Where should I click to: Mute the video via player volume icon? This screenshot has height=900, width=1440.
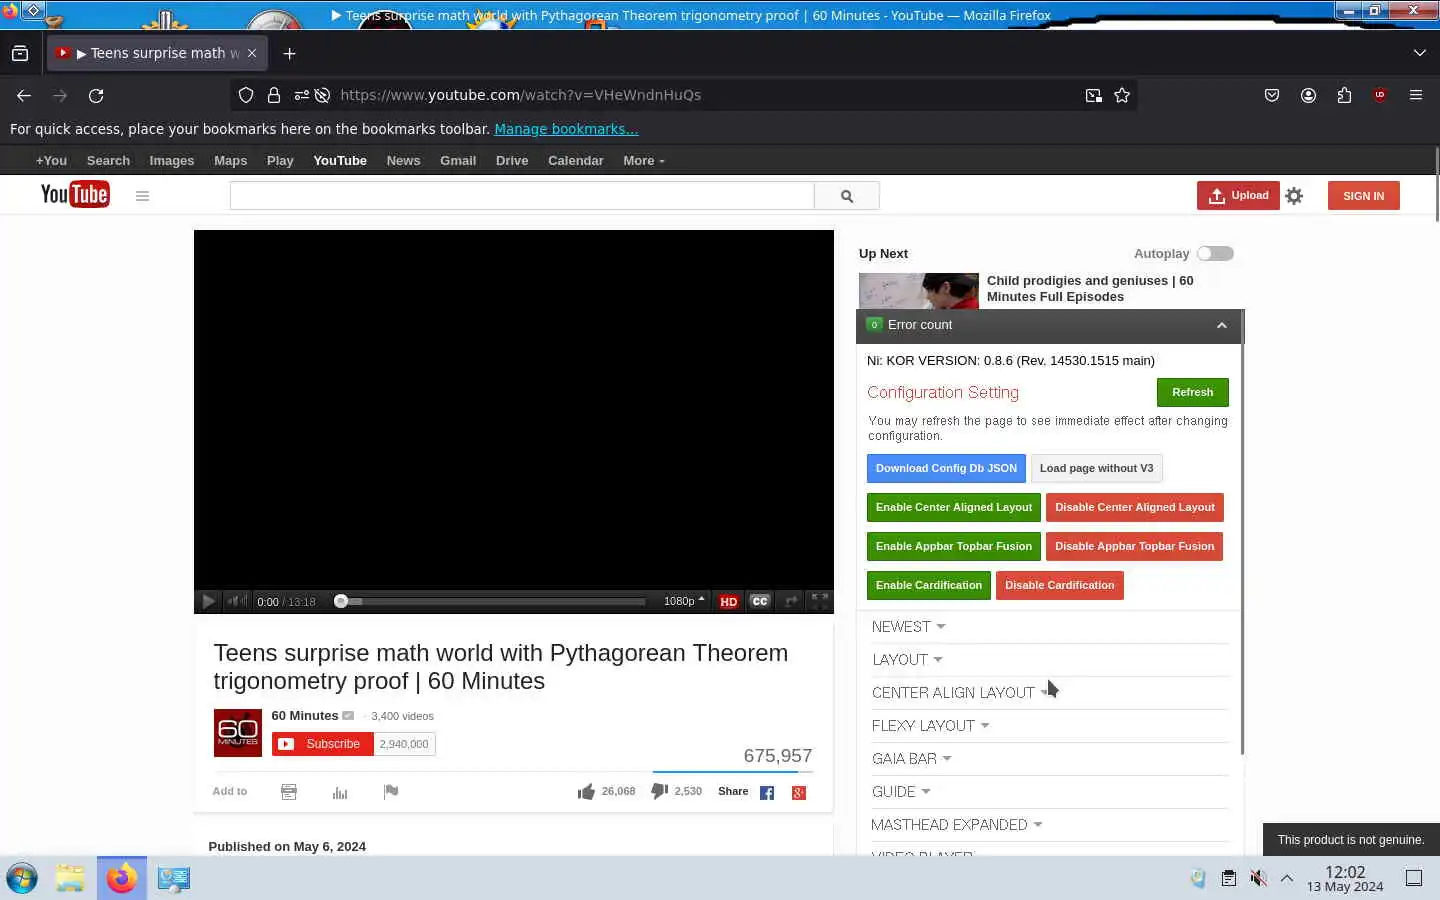(237, 601)
